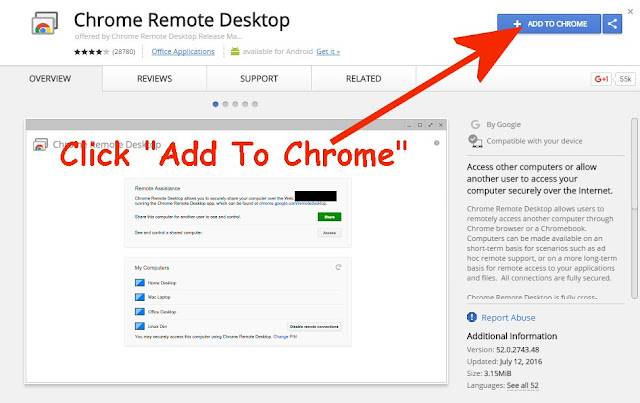Image resolution: width=640 pixels, height=403 pixels.
Task: Click the Office Desktop computer icon
Action: coord(140,312)
